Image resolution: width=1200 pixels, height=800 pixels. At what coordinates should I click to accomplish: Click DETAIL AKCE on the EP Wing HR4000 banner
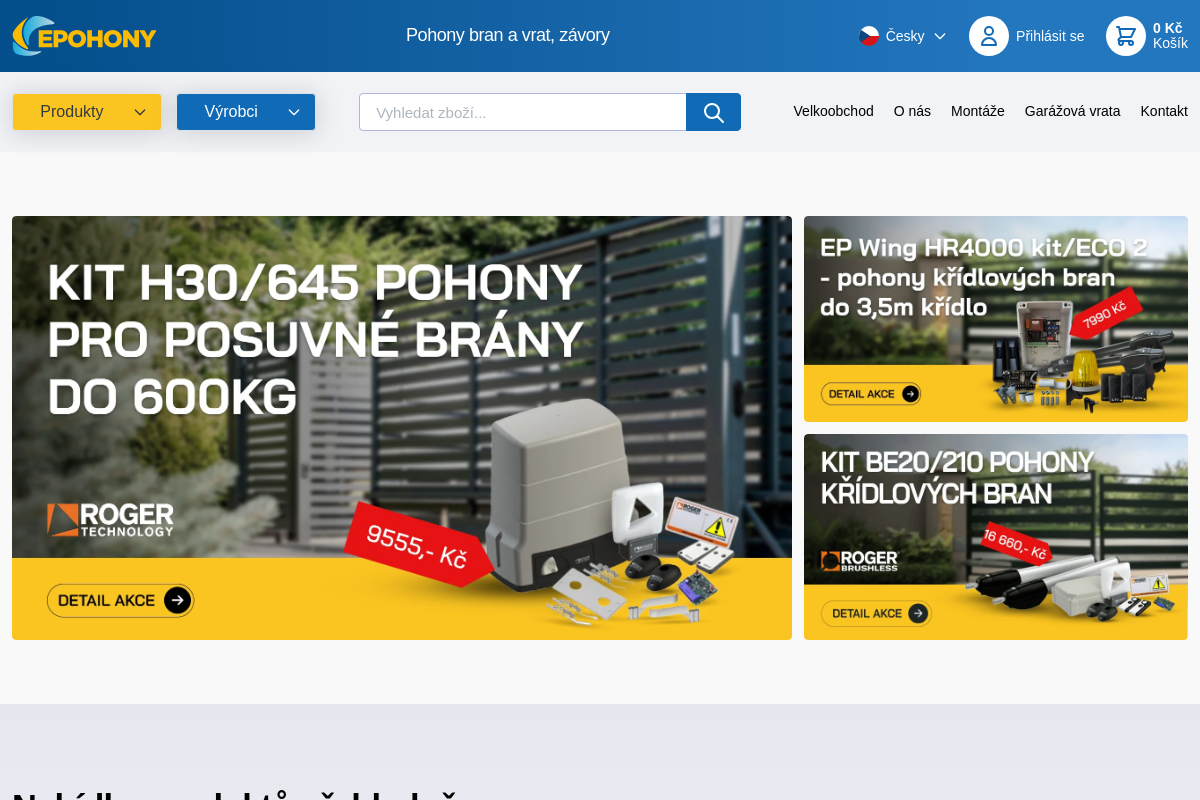point(871,393)
